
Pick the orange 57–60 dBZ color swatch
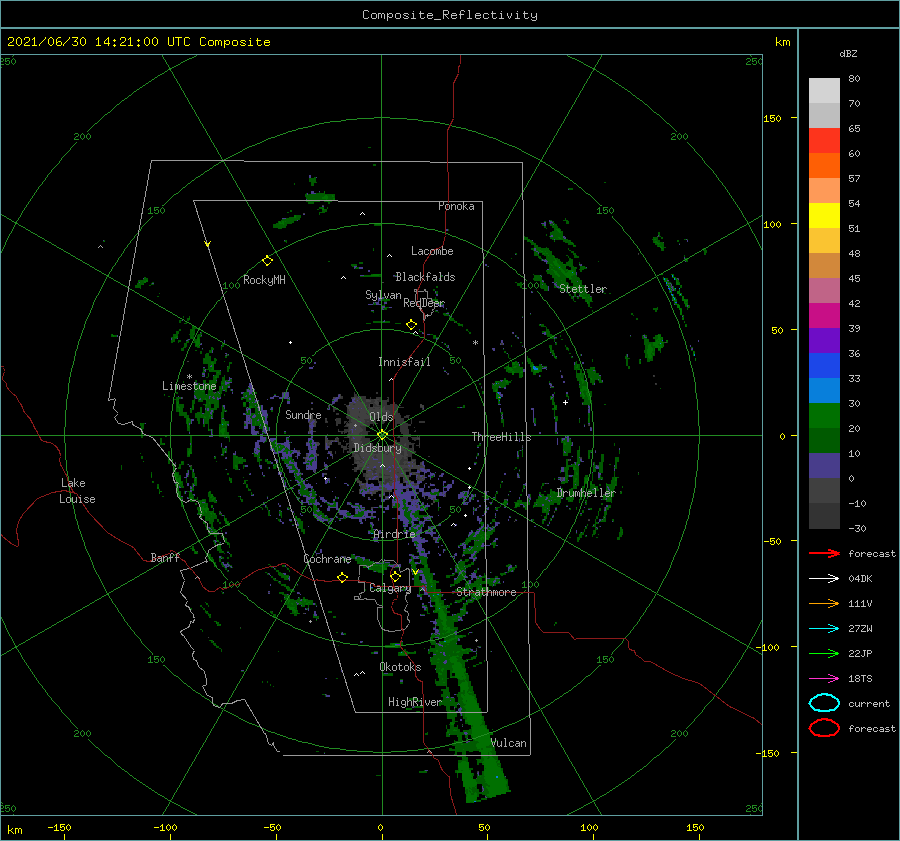pos(824,165)
